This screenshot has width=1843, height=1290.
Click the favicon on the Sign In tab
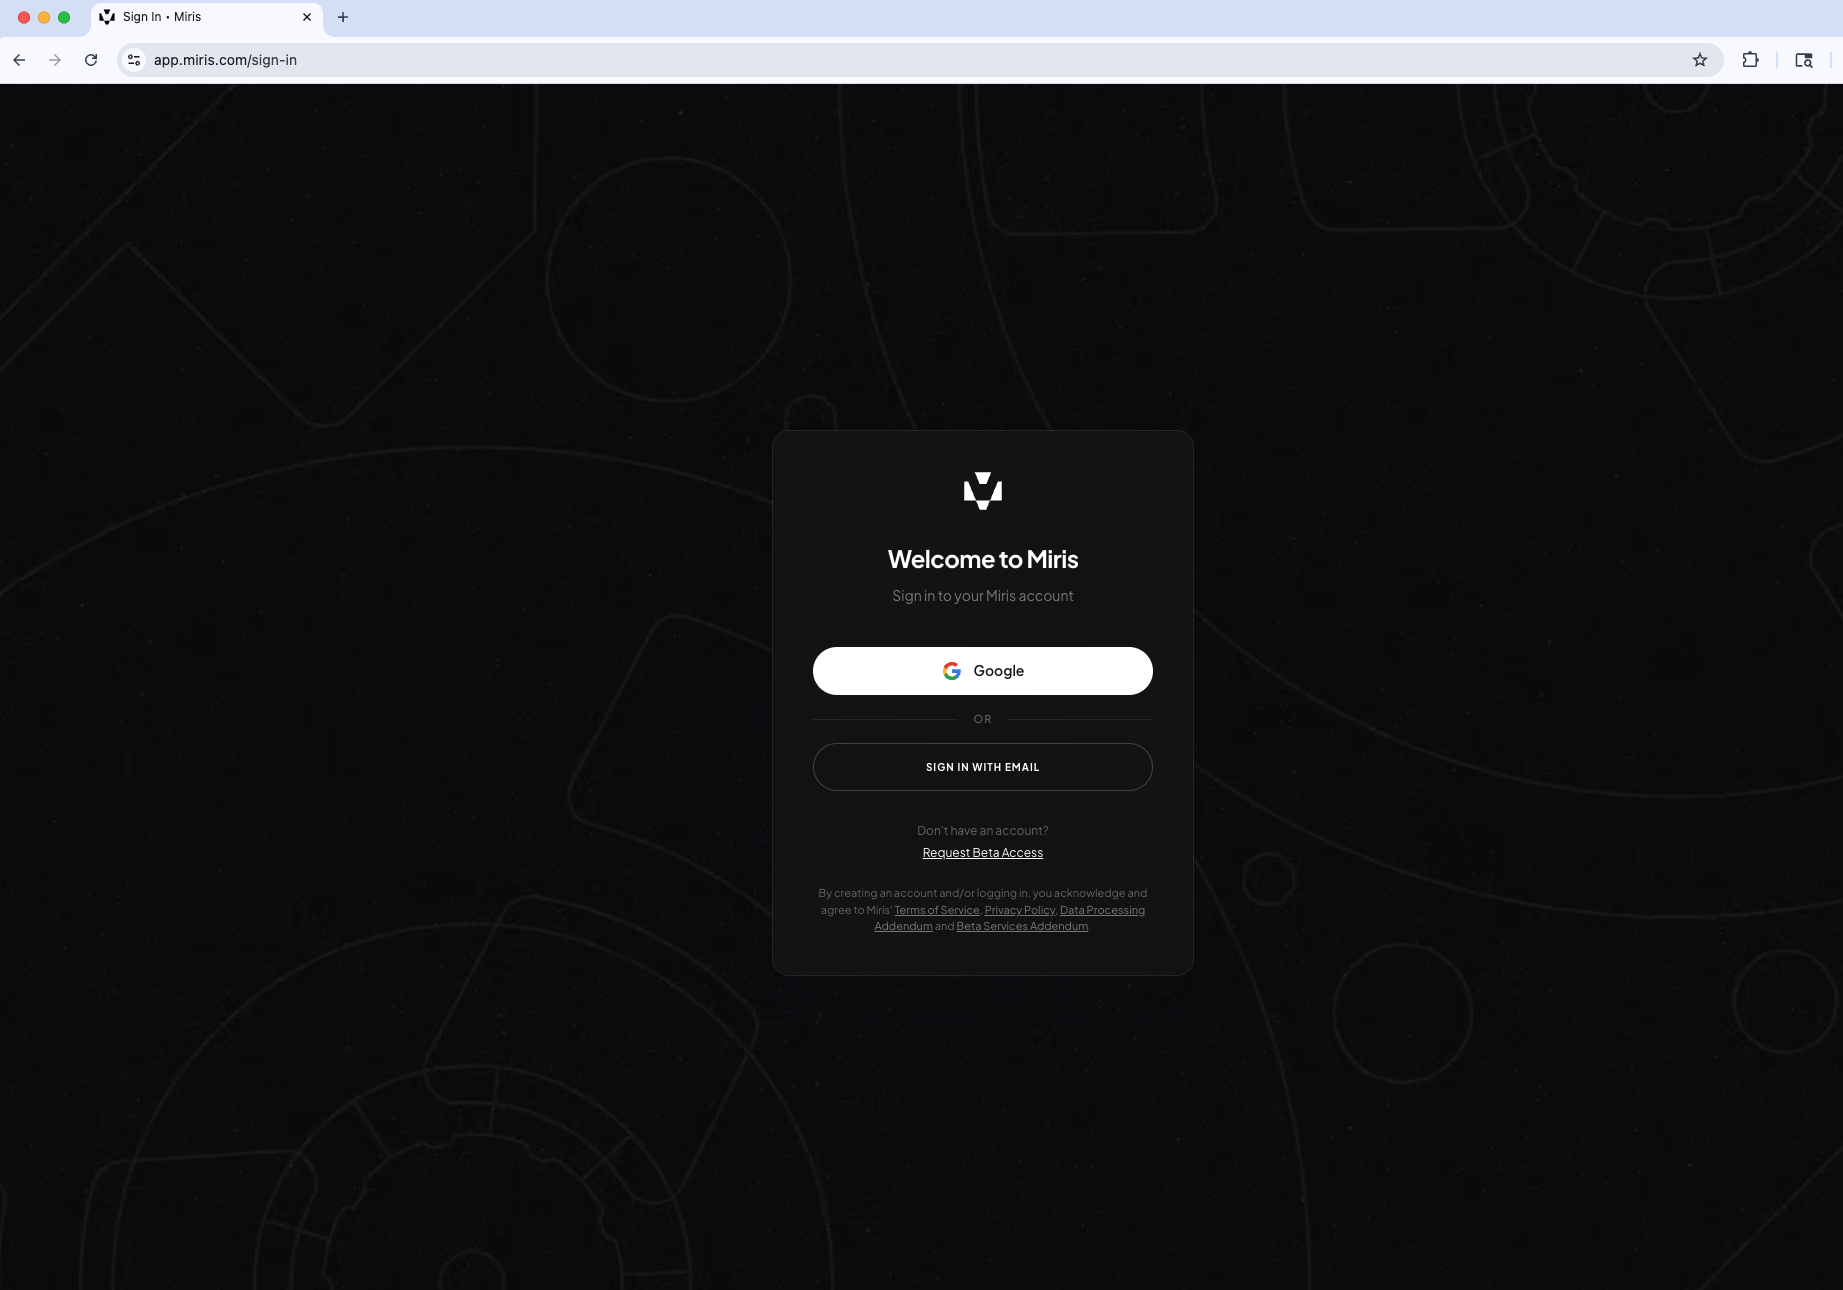[107, 17]
